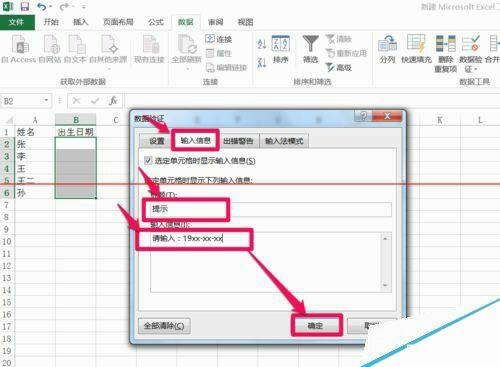Screen dimensions: 500x367
Task: Click the input message scrollbar down arrow
Action: [385, 286]
